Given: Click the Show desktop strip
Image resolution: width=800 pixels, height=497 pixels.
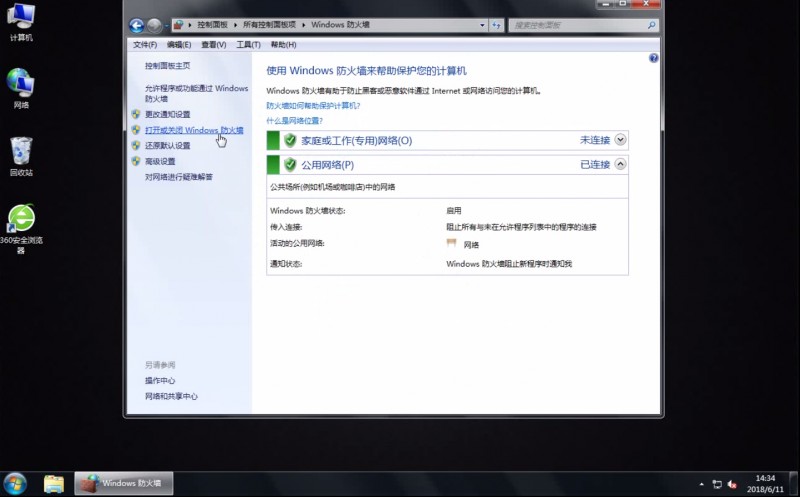Looking at the screenshot, I should click(x=794, y=484).
